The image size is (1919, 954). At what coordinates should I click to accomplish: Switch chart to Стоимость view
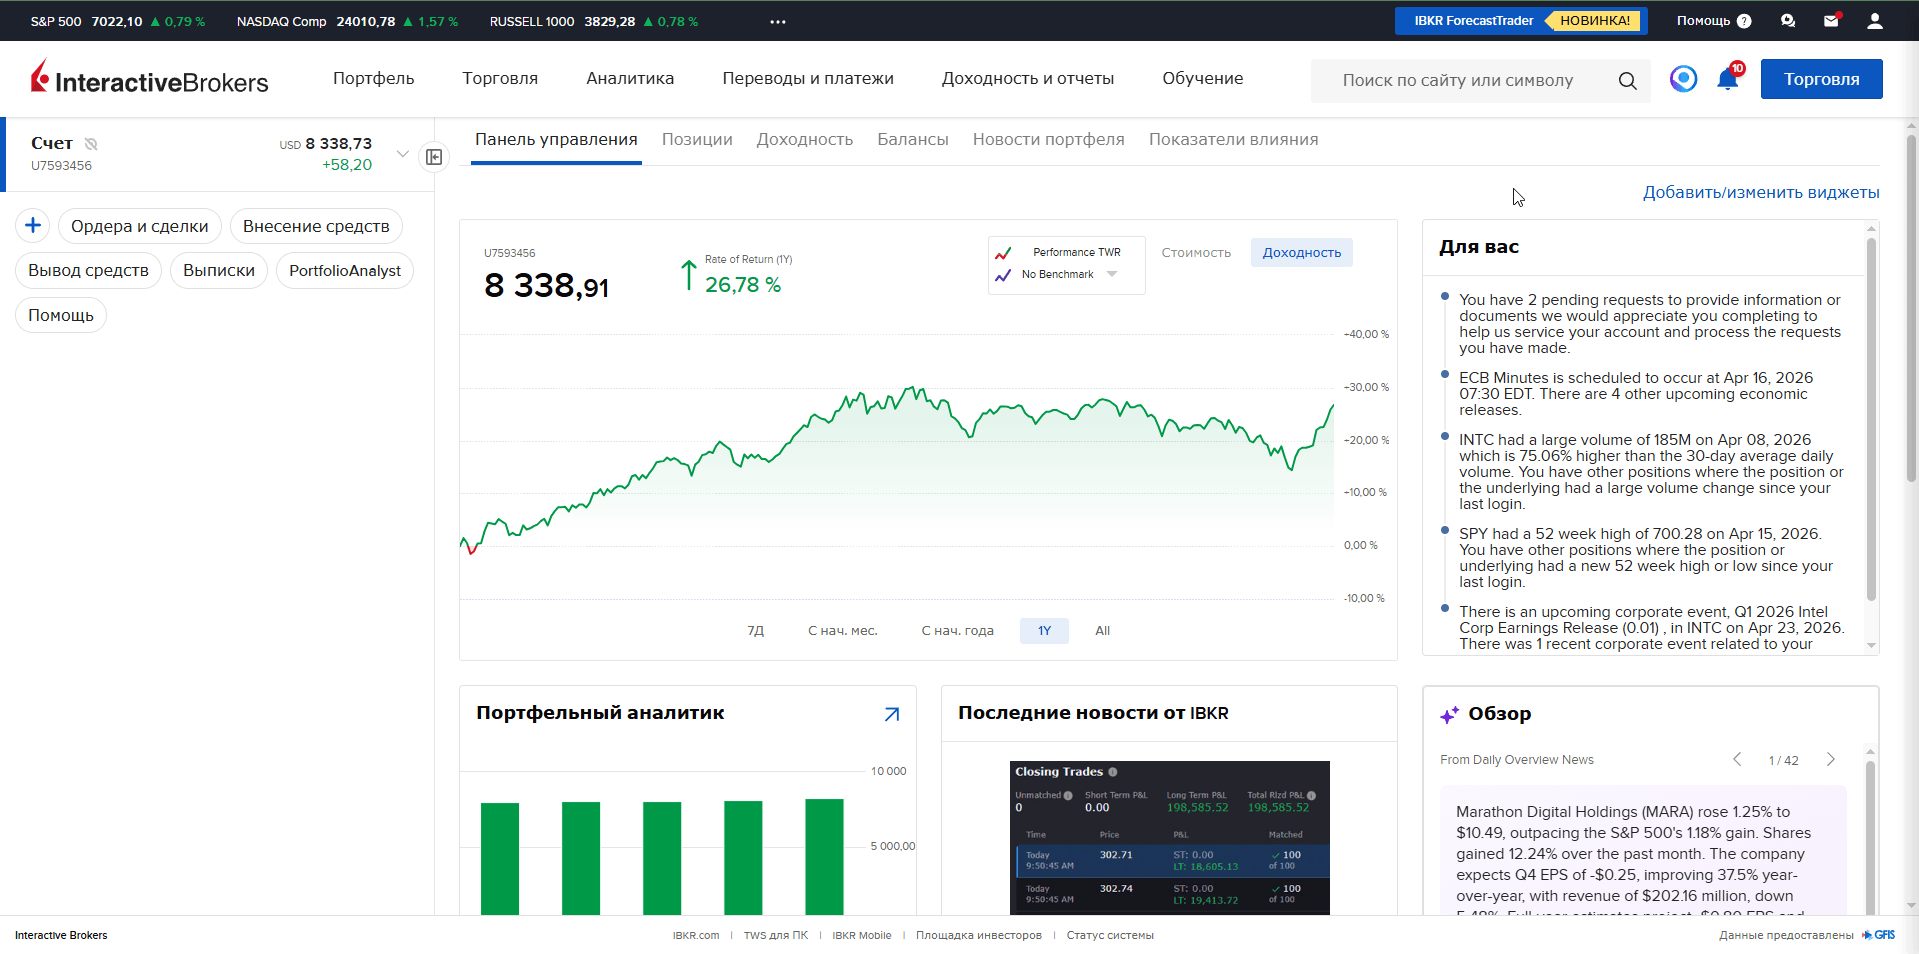pos(1196,252)
